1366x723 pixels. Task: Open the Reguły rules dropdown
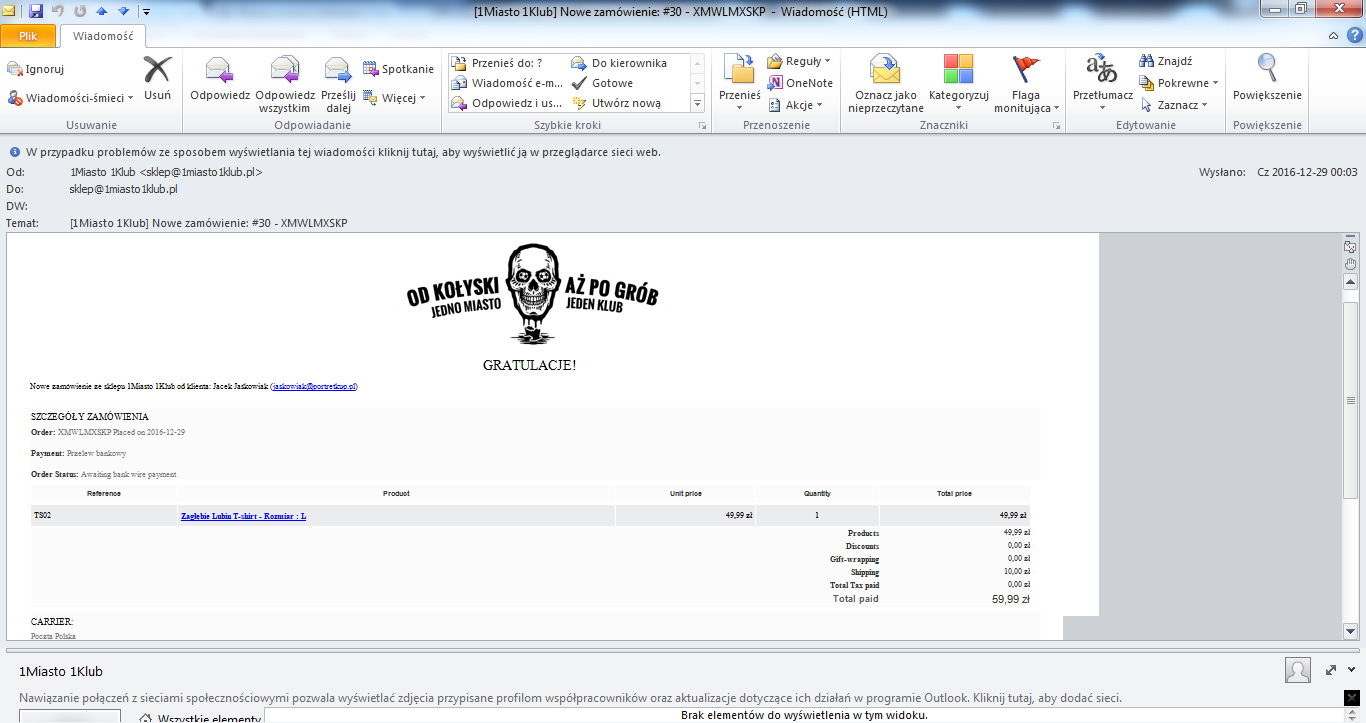click(x=799, y=62)
